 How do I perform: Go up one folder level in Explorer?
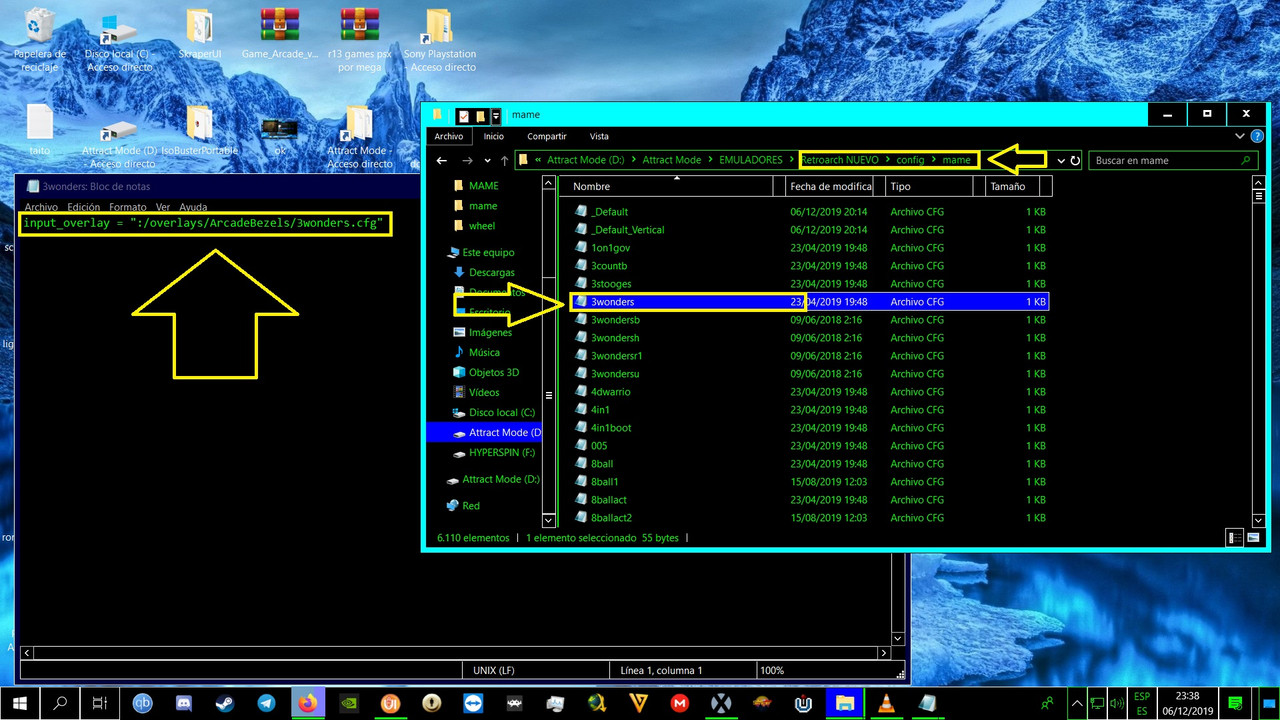point(504,160)
